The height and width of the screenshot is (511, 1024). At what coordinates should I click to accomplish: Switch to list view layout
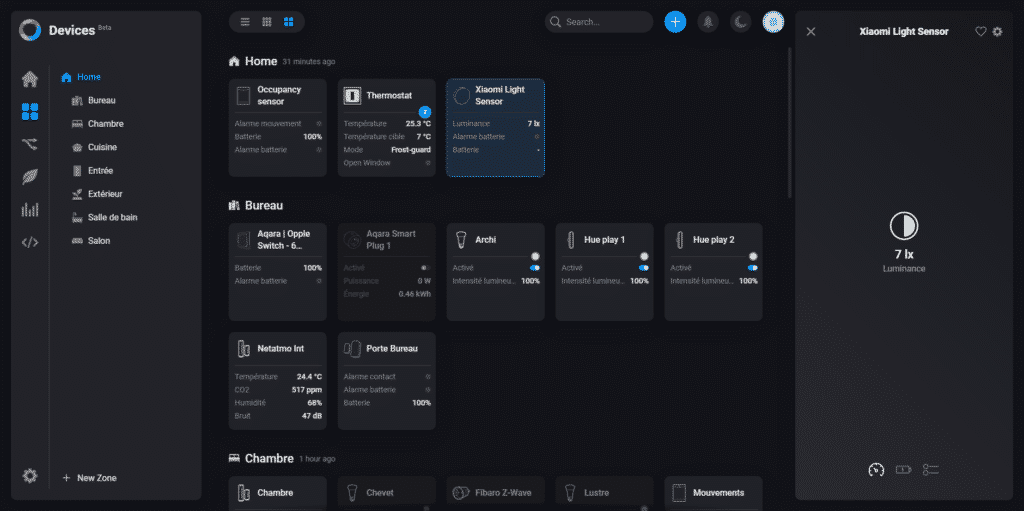tap(246, 22)
